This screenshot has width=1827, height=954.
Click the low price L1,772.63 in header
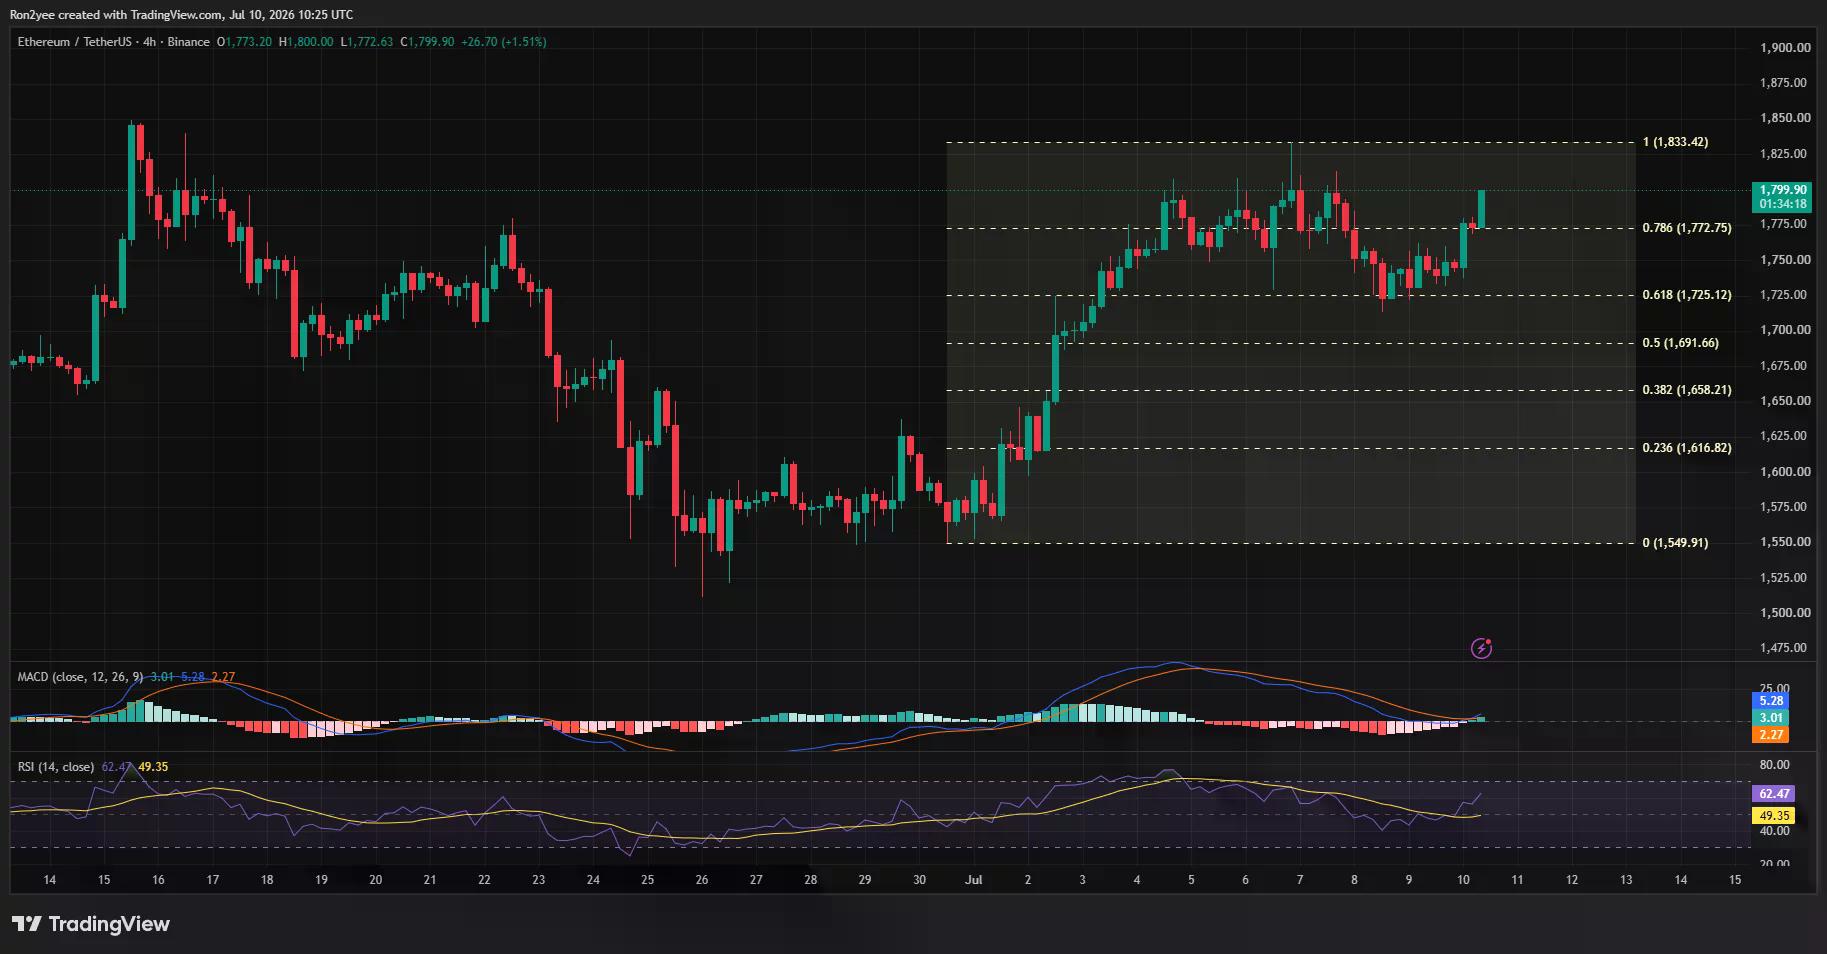pyautogui.click(x=367, y=42)
